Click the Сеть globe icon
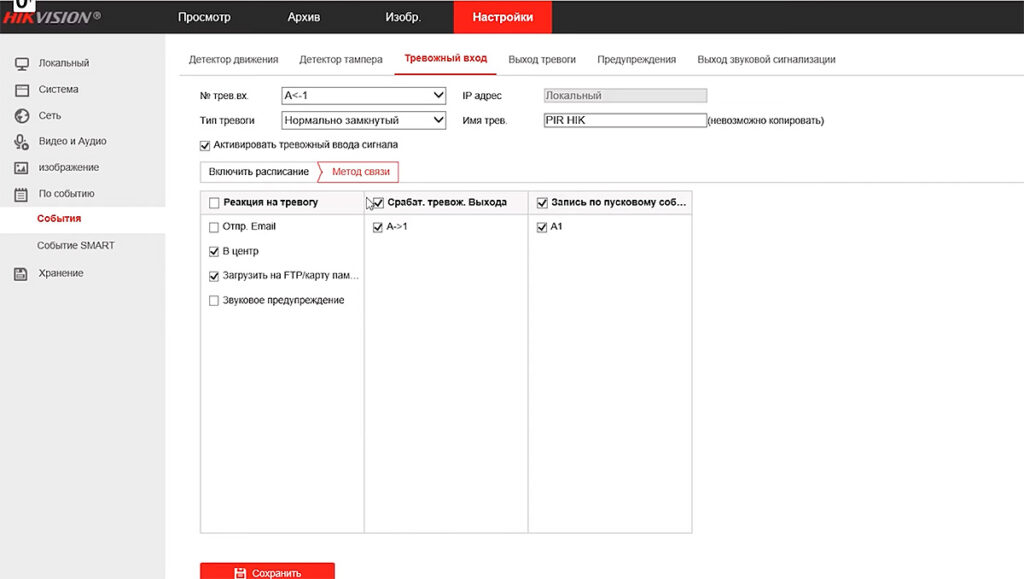This screenshot has width=1024, height=579. pyautogui.click(x=22, y=116)
